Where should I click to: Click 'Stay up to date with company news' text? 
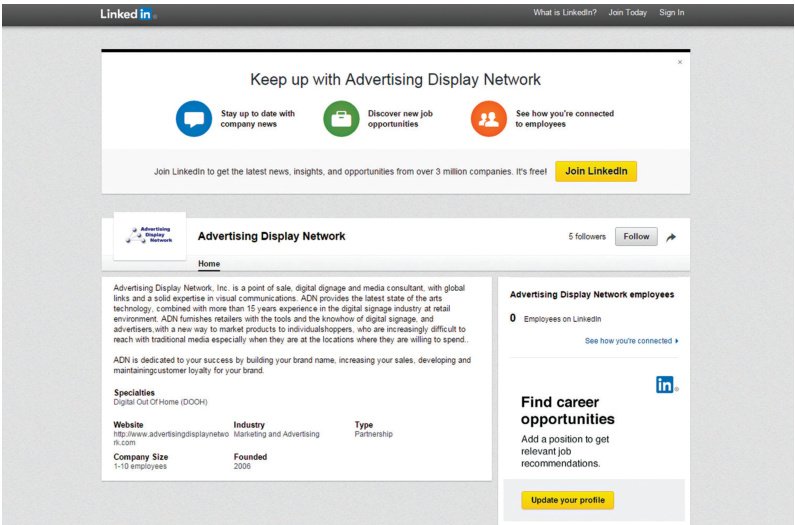[258, 119]
